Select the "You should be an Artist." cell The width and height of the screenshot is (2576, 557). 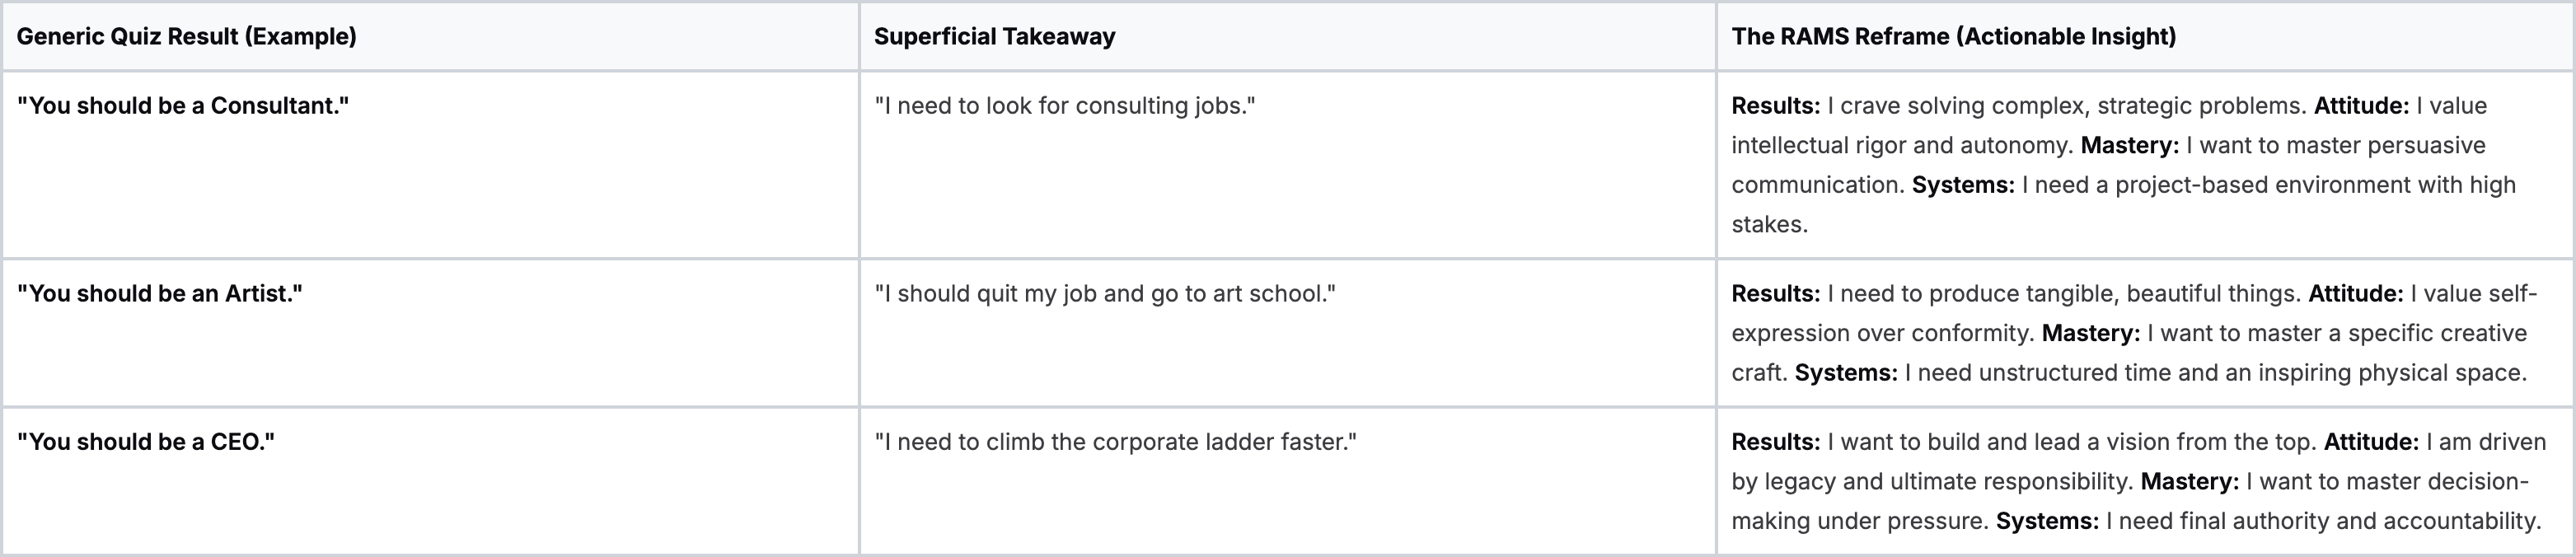pyautogui.click(x=160, y=294)
